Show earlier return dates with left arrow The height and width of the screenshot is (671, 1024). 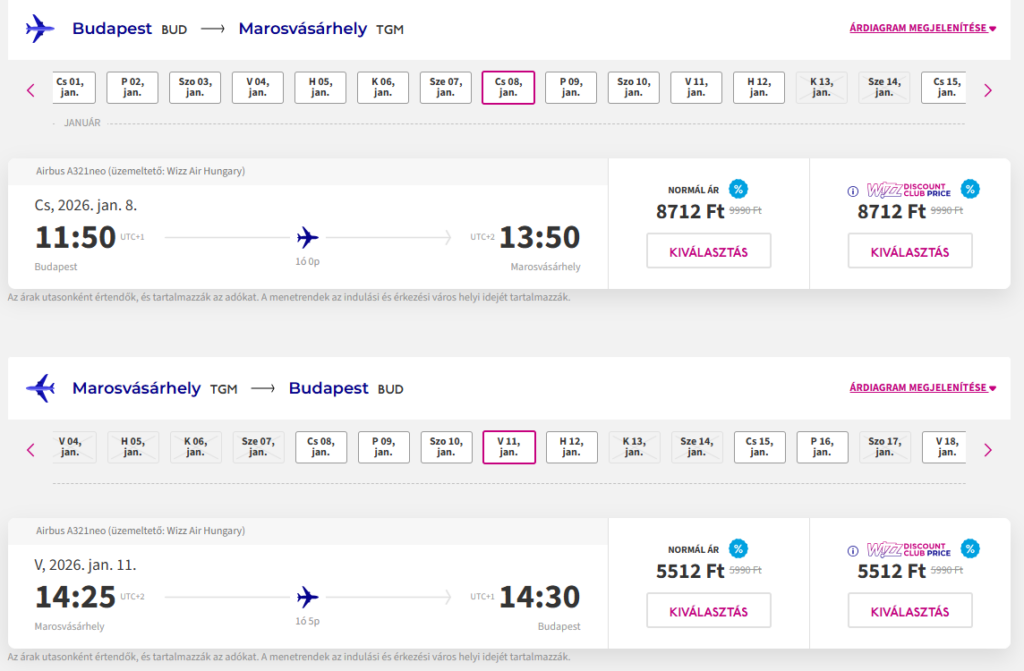30,450
